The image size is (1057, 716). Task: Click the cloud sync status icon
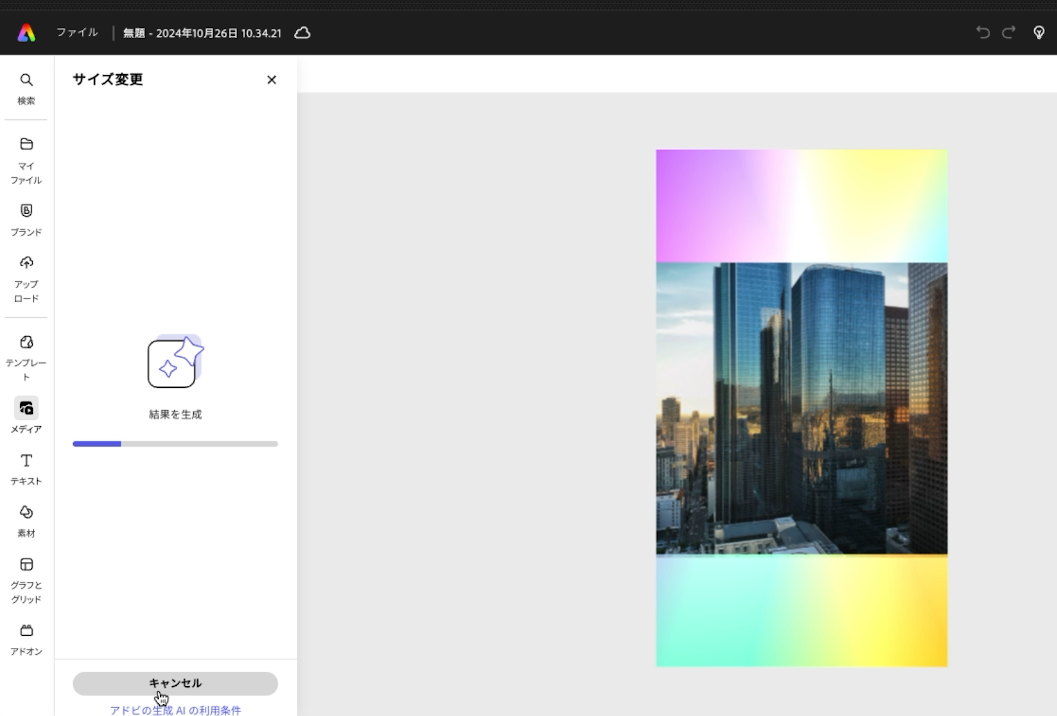tap(302, 33)
